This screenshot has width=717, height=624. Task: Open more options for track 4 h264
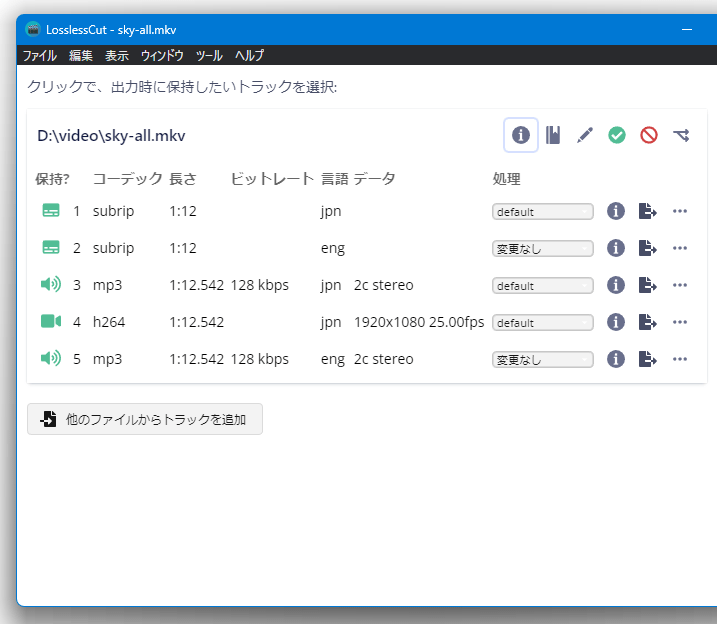click(x=680, y=322)
